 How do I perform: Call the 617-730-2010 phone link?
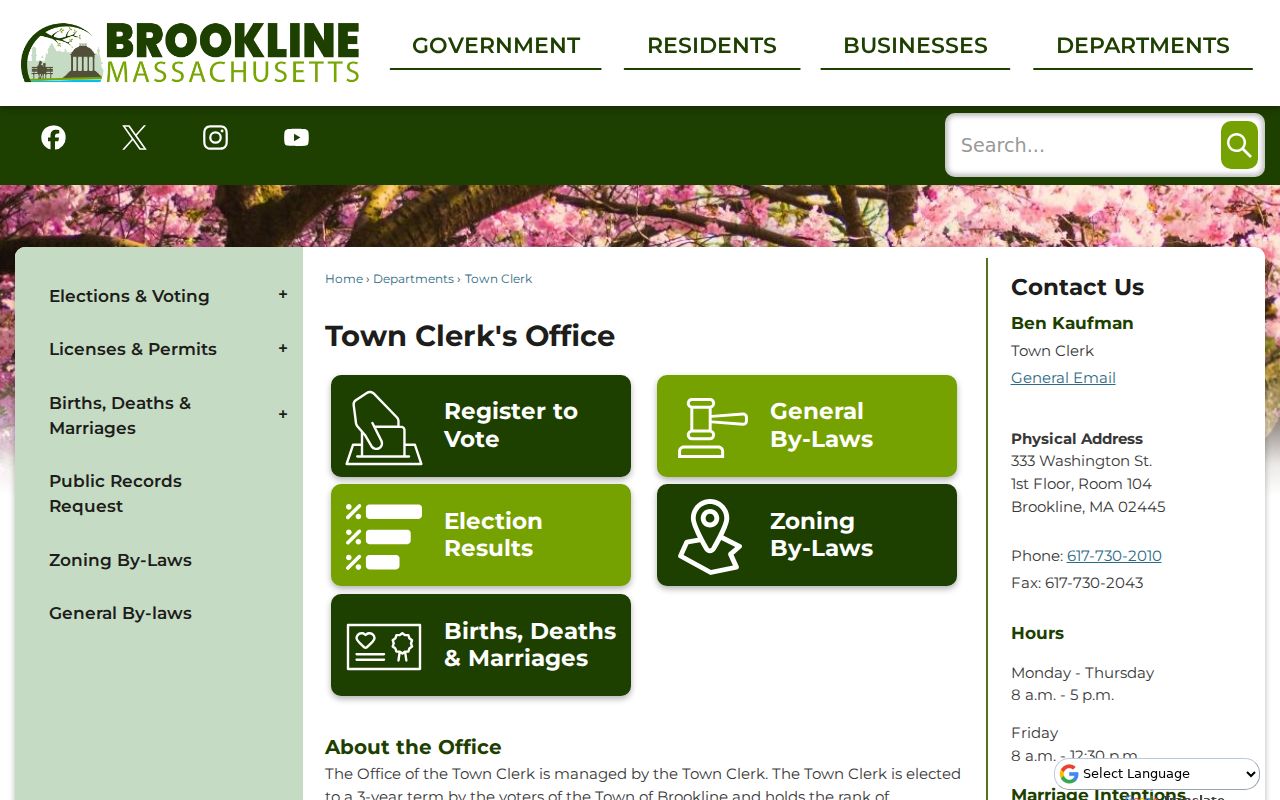[x=1114, y=556]
